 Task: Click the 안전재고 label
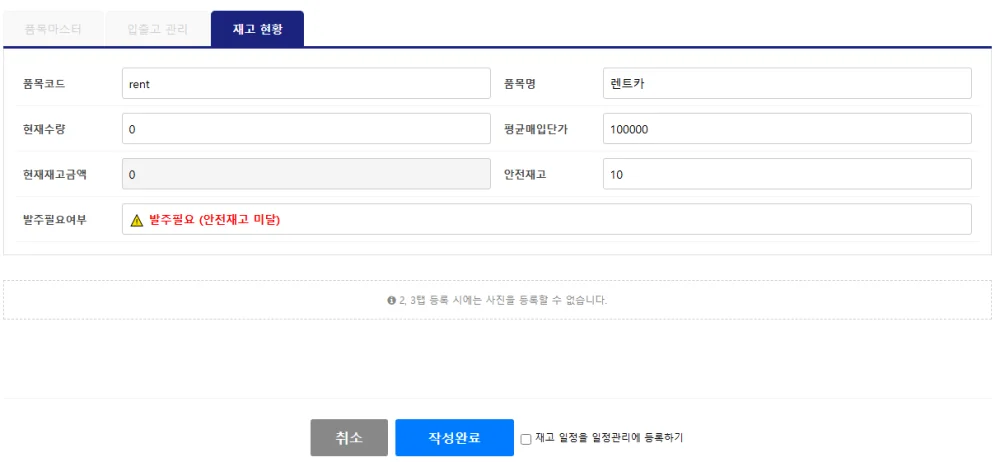[525, 174]
